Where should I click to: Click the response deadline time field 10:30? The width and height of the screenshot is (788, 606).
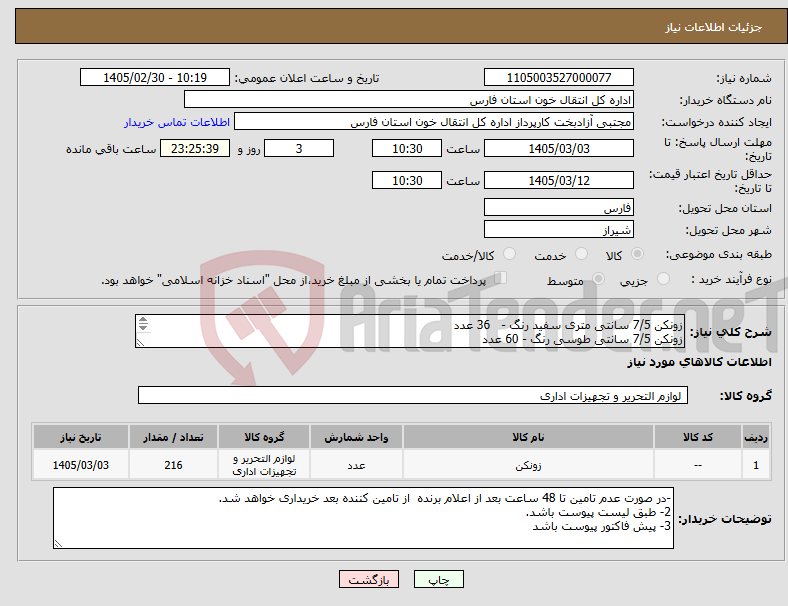pyautogui.click(x=407, y=149)
